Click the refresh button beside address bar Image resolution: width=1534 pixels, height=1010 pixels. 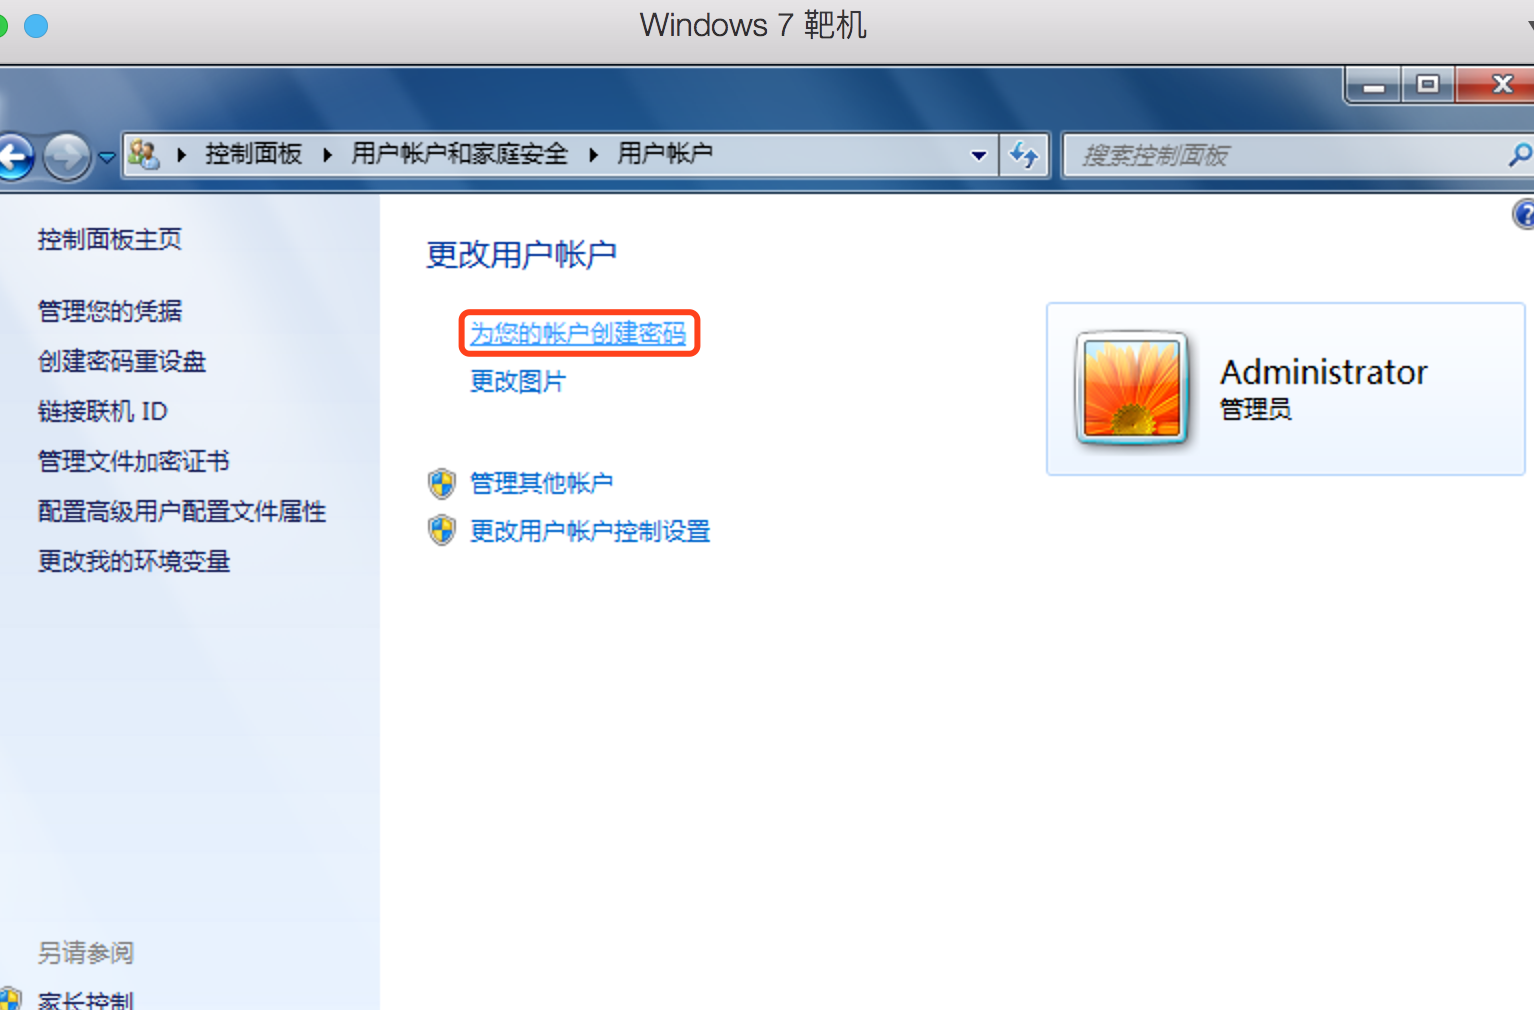[1024, 155]
